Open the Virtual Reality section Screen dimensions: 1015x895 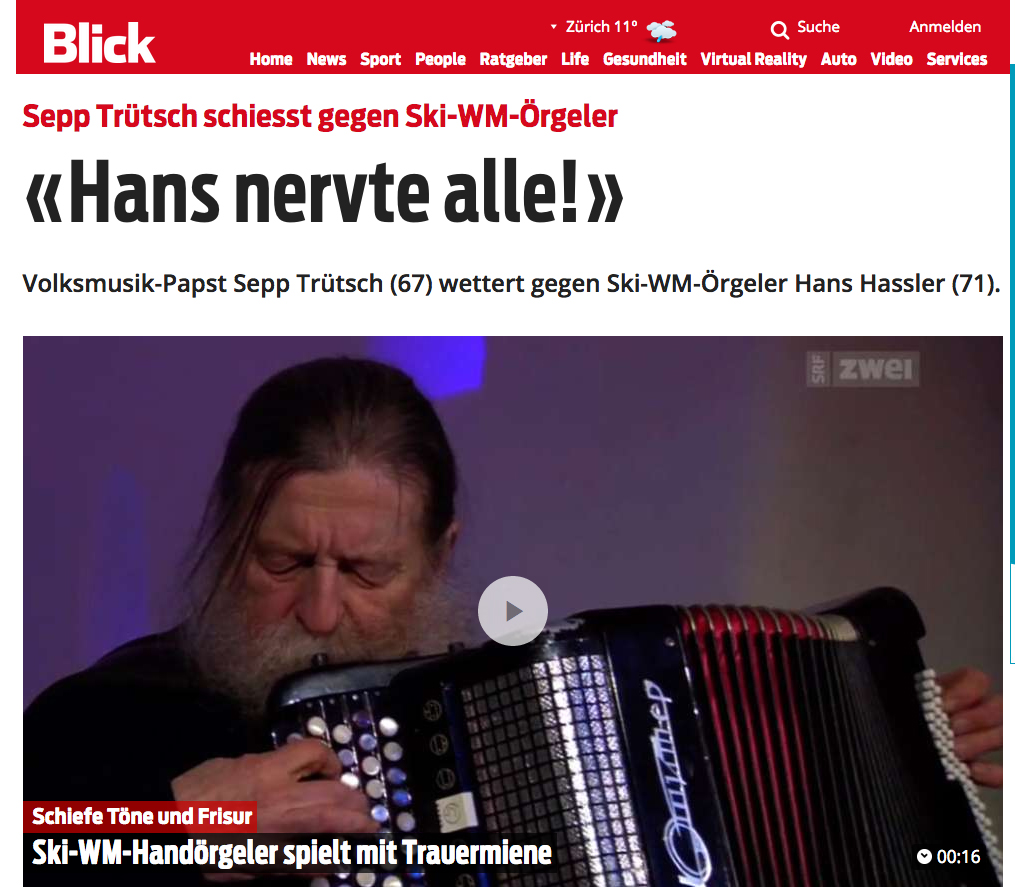(753, 60)
